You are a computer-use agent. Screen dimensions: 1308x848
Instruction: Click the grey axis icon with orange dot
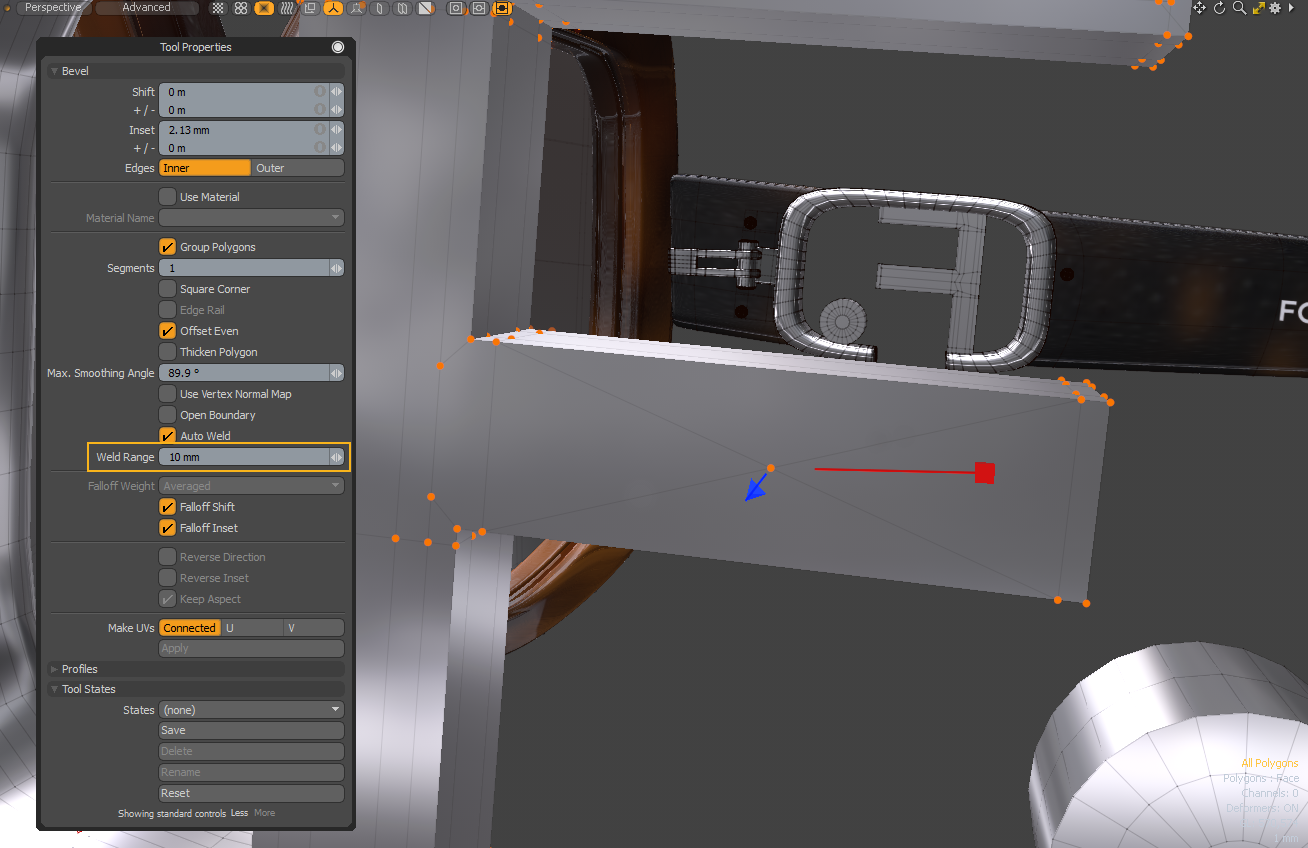pos(356,8)
